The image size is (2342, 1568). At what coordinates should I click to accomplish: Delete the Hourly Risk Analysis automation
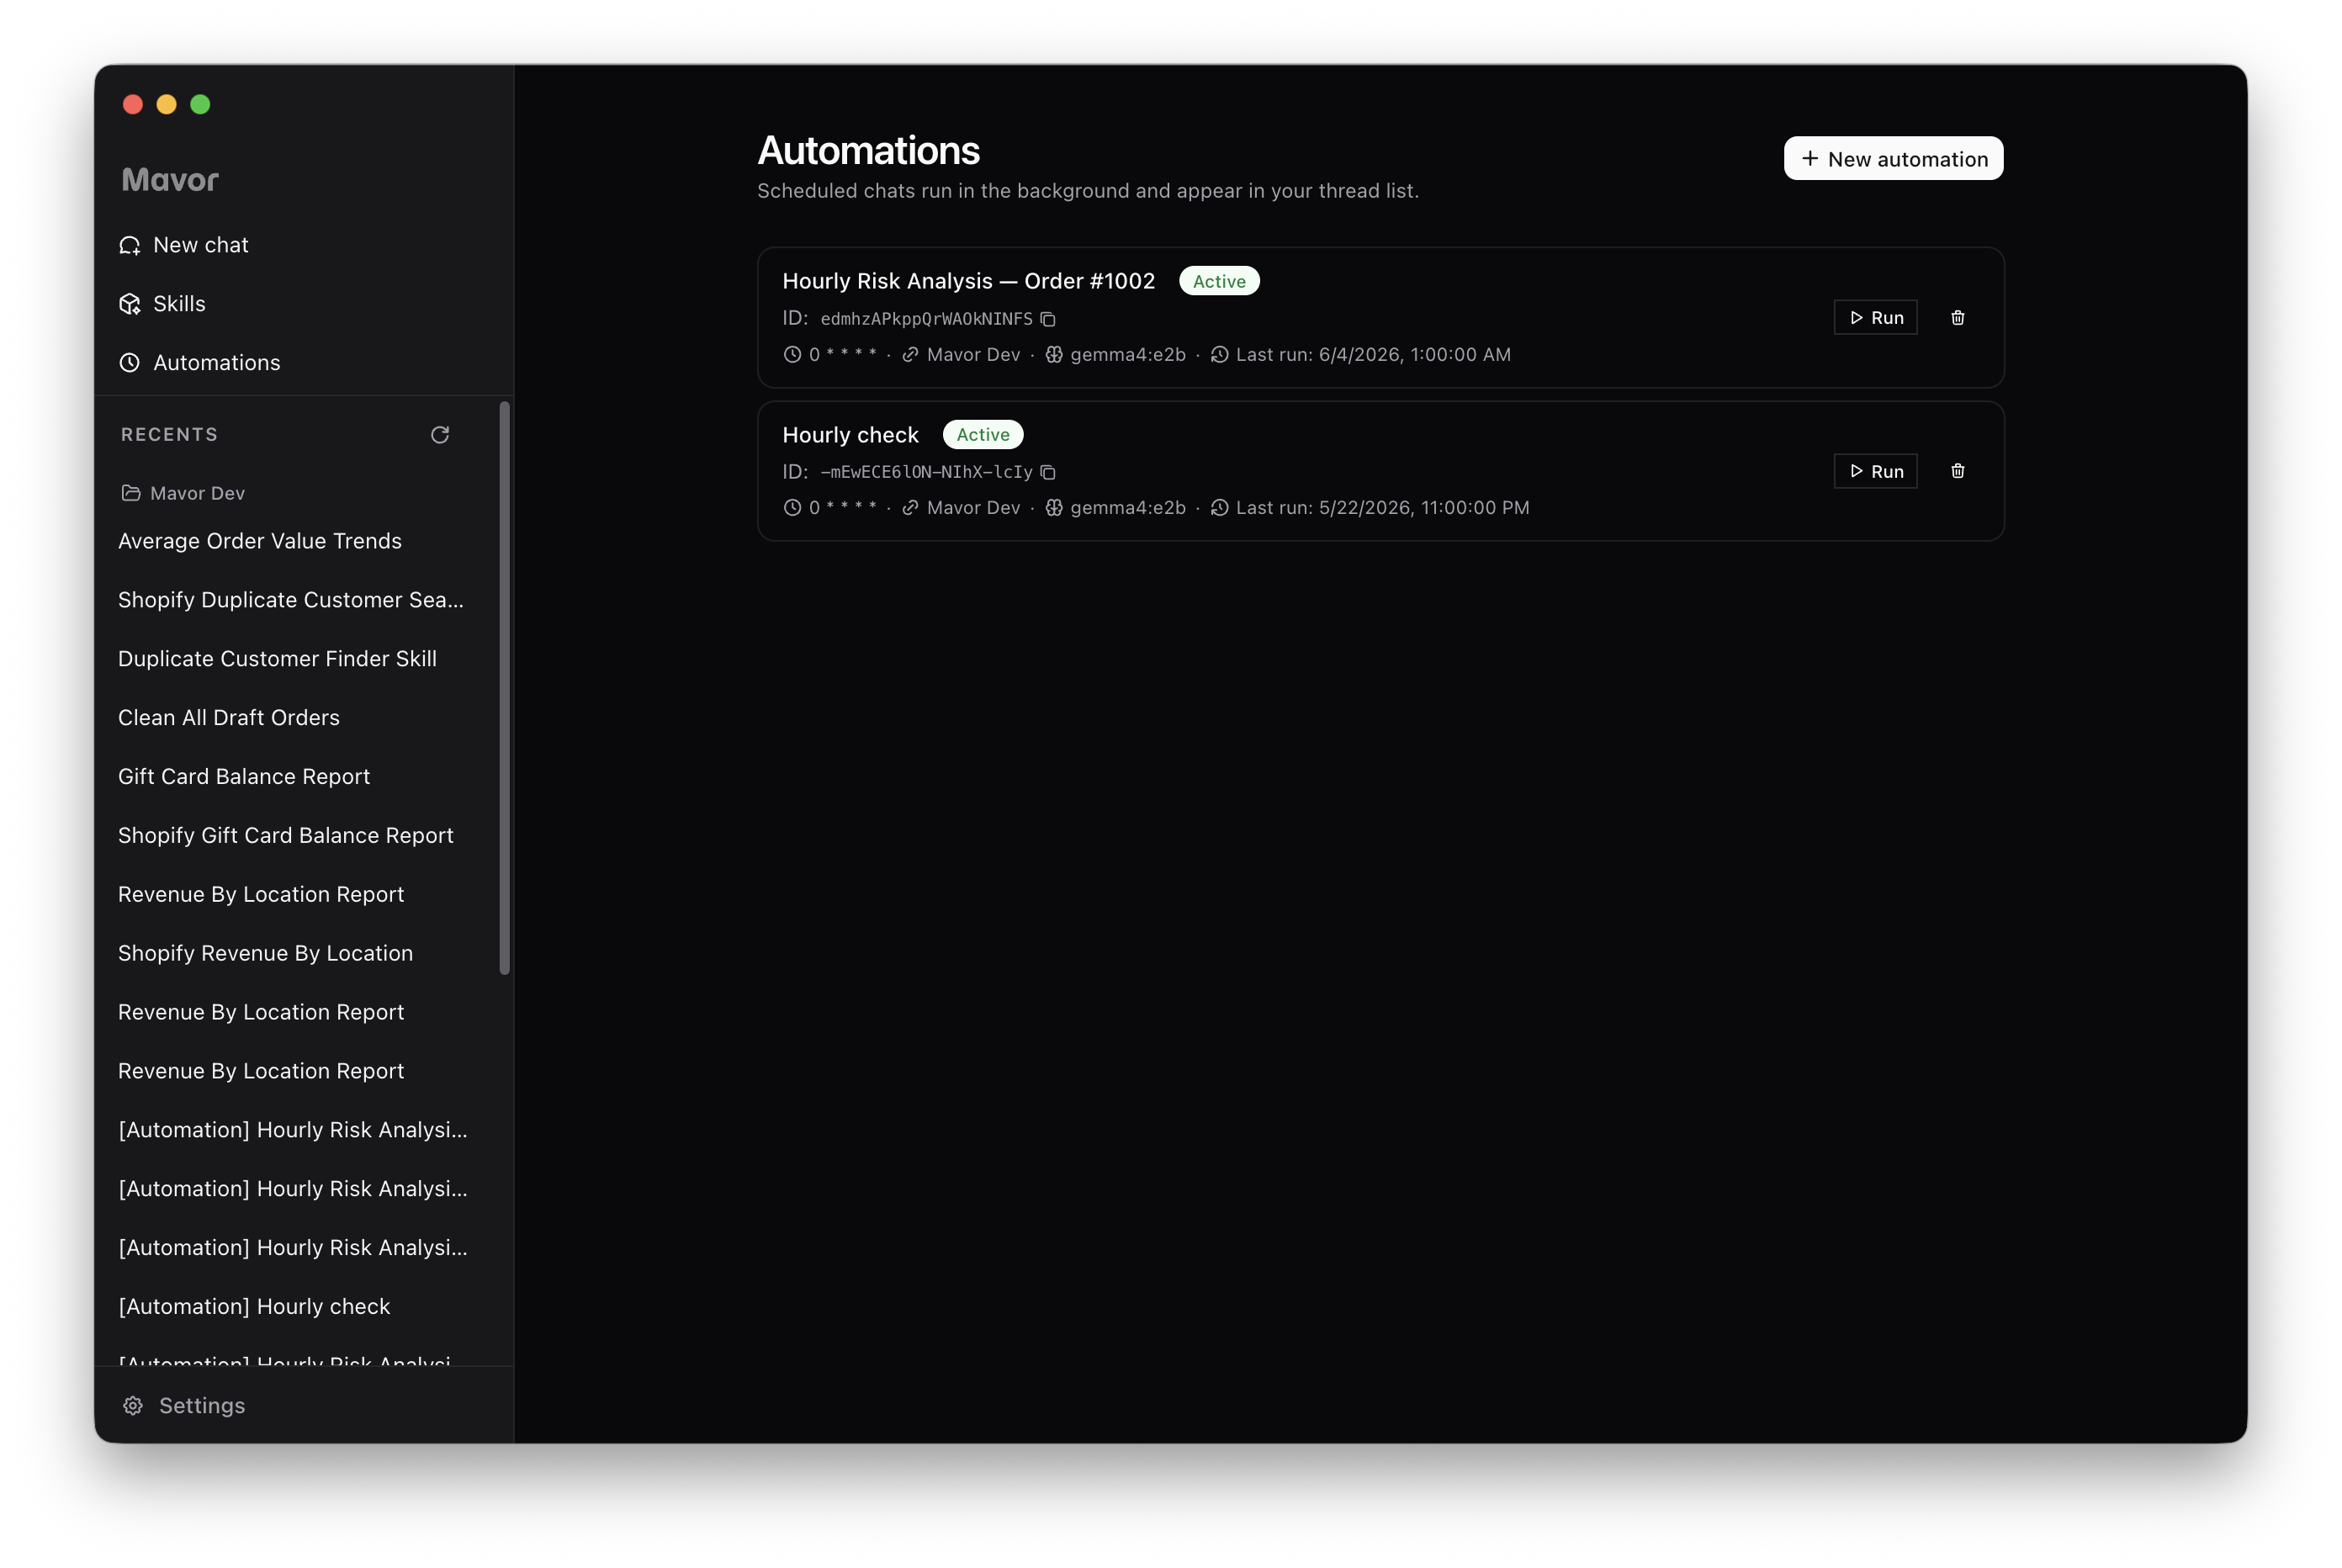click(x=1957, y=317)
